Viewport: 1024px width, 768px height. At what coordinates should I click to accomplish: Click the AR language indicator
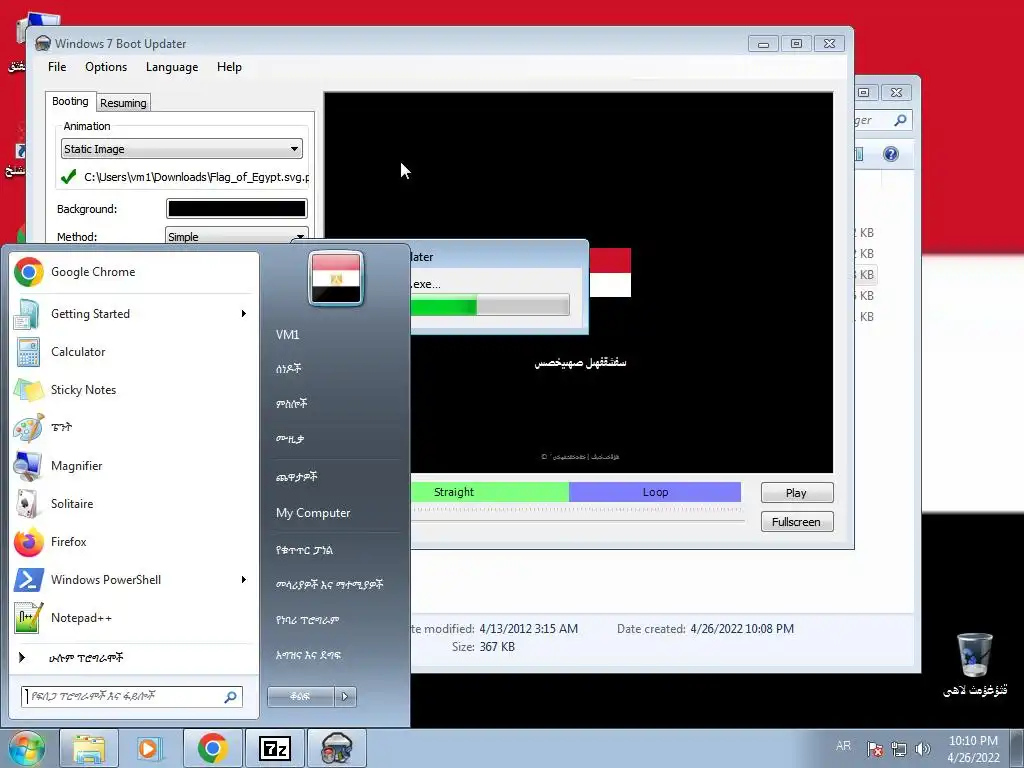843,746
